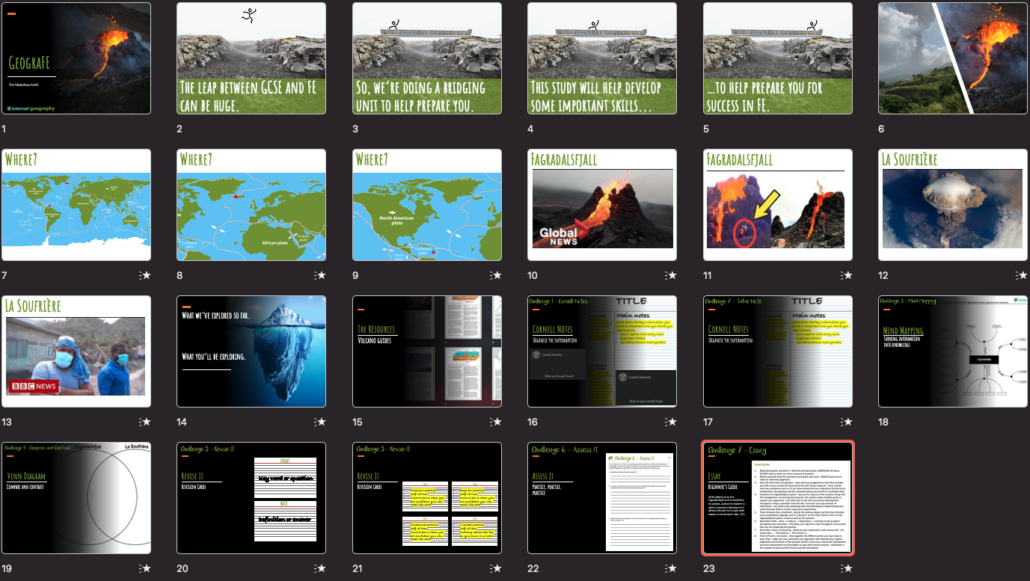Select the 'leap between GCSE and FE' slide
Screen dimensions: 1030x581
(x=251, y=58)
